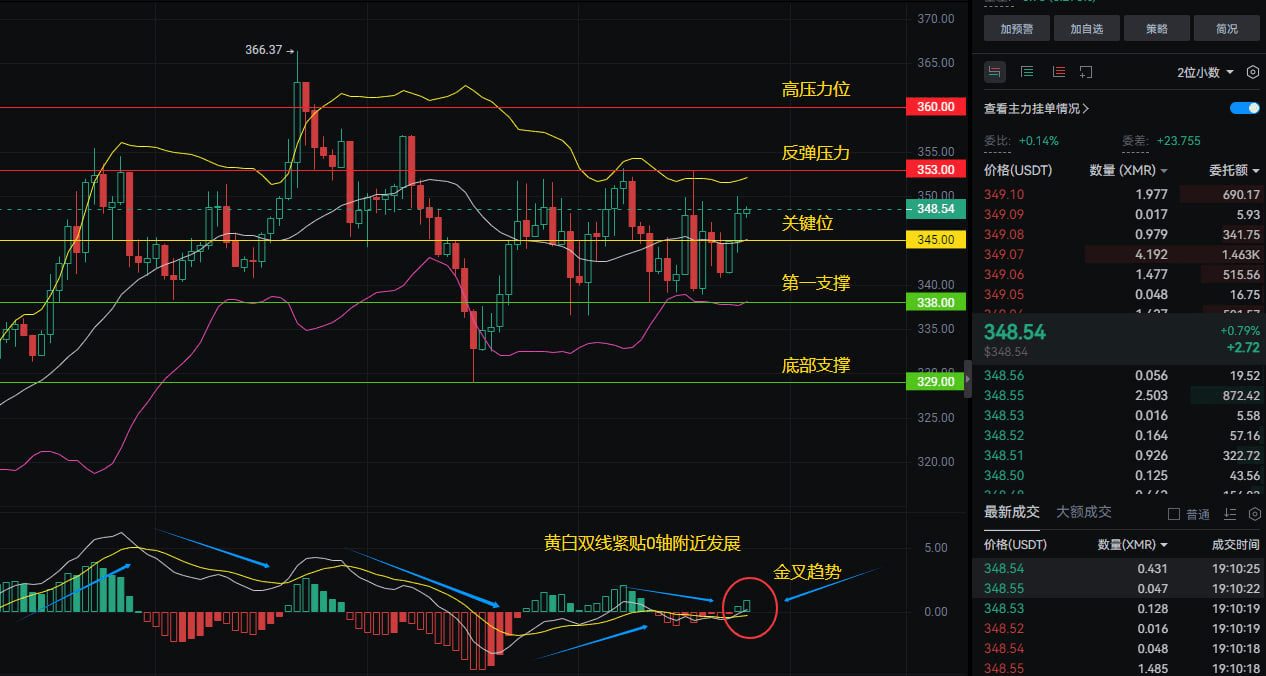Select the combined buy/sell order book view icon
Screen dimensions: 1266x676
(x=995, y=72)
